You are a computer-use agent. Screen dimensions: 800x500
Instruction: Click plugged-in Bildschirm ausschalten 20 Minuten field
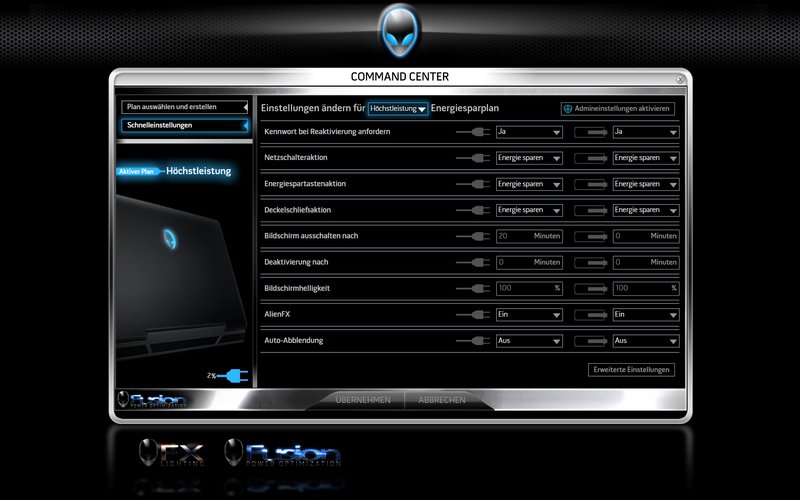pos(529,236)
